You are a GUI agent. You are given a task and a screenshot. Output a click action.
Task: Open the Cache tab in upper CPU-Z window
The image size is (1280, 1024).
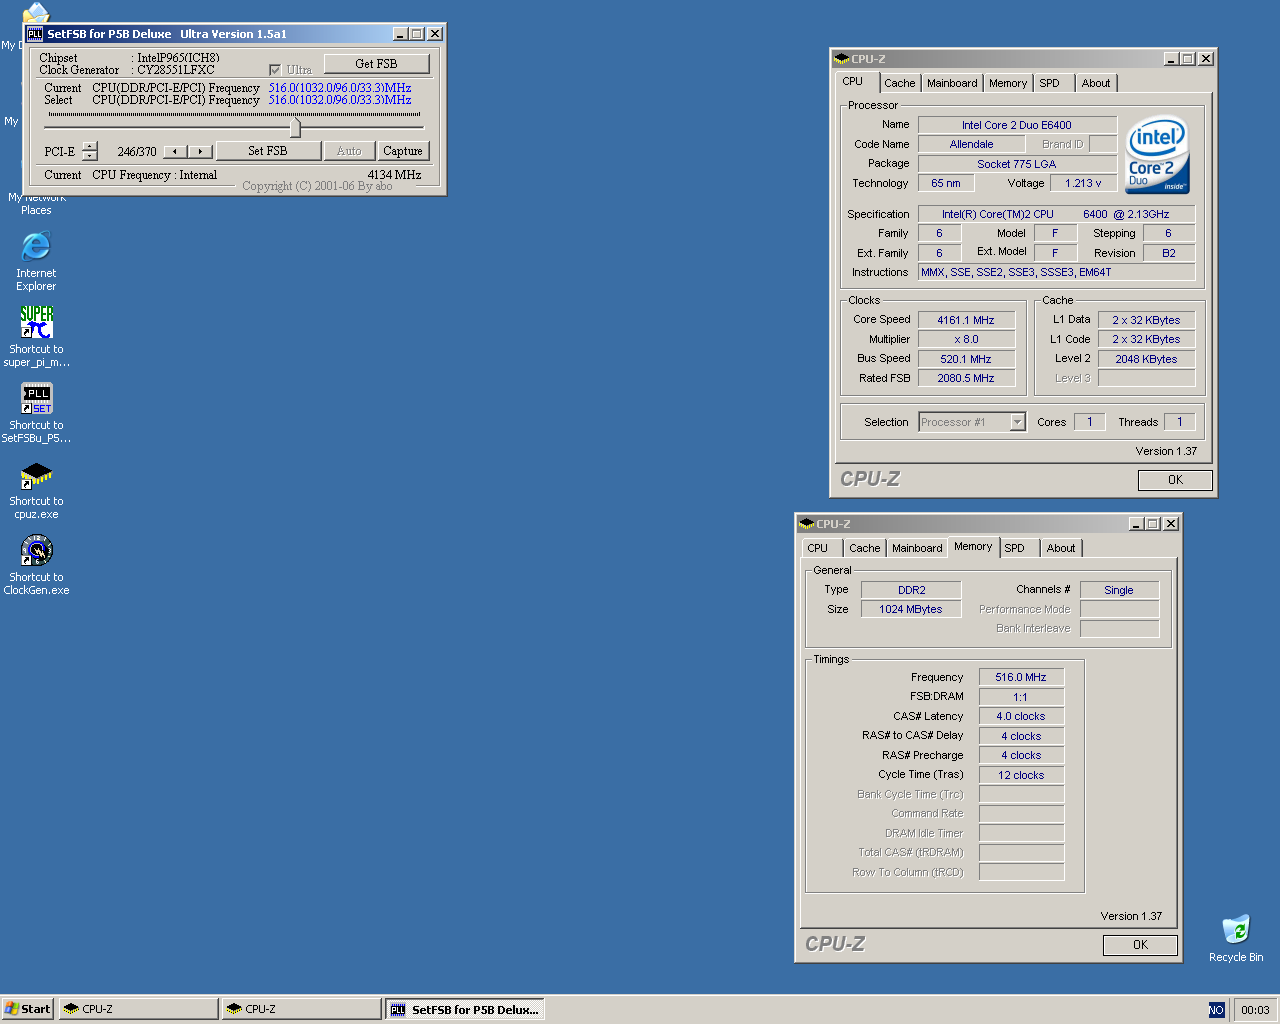point(899,83)
